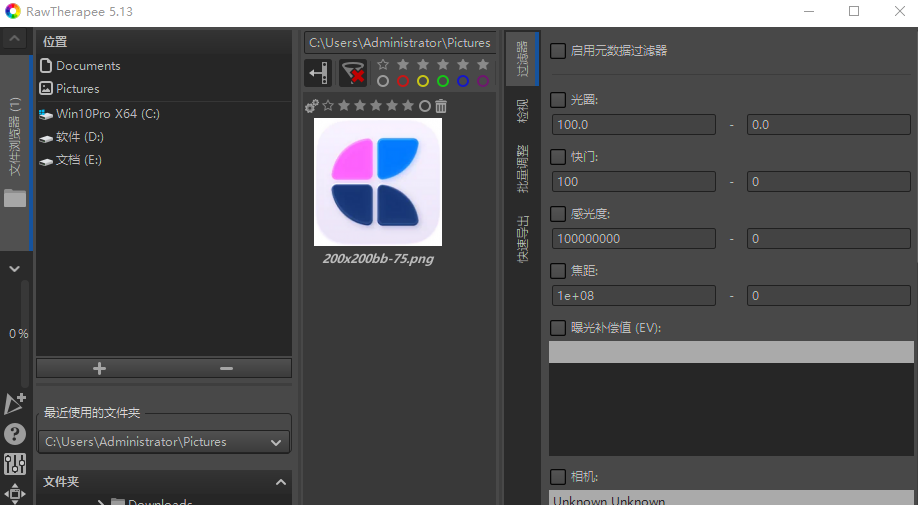
Task: Switch to the 批量调整 tab
Action: (522, 169)
